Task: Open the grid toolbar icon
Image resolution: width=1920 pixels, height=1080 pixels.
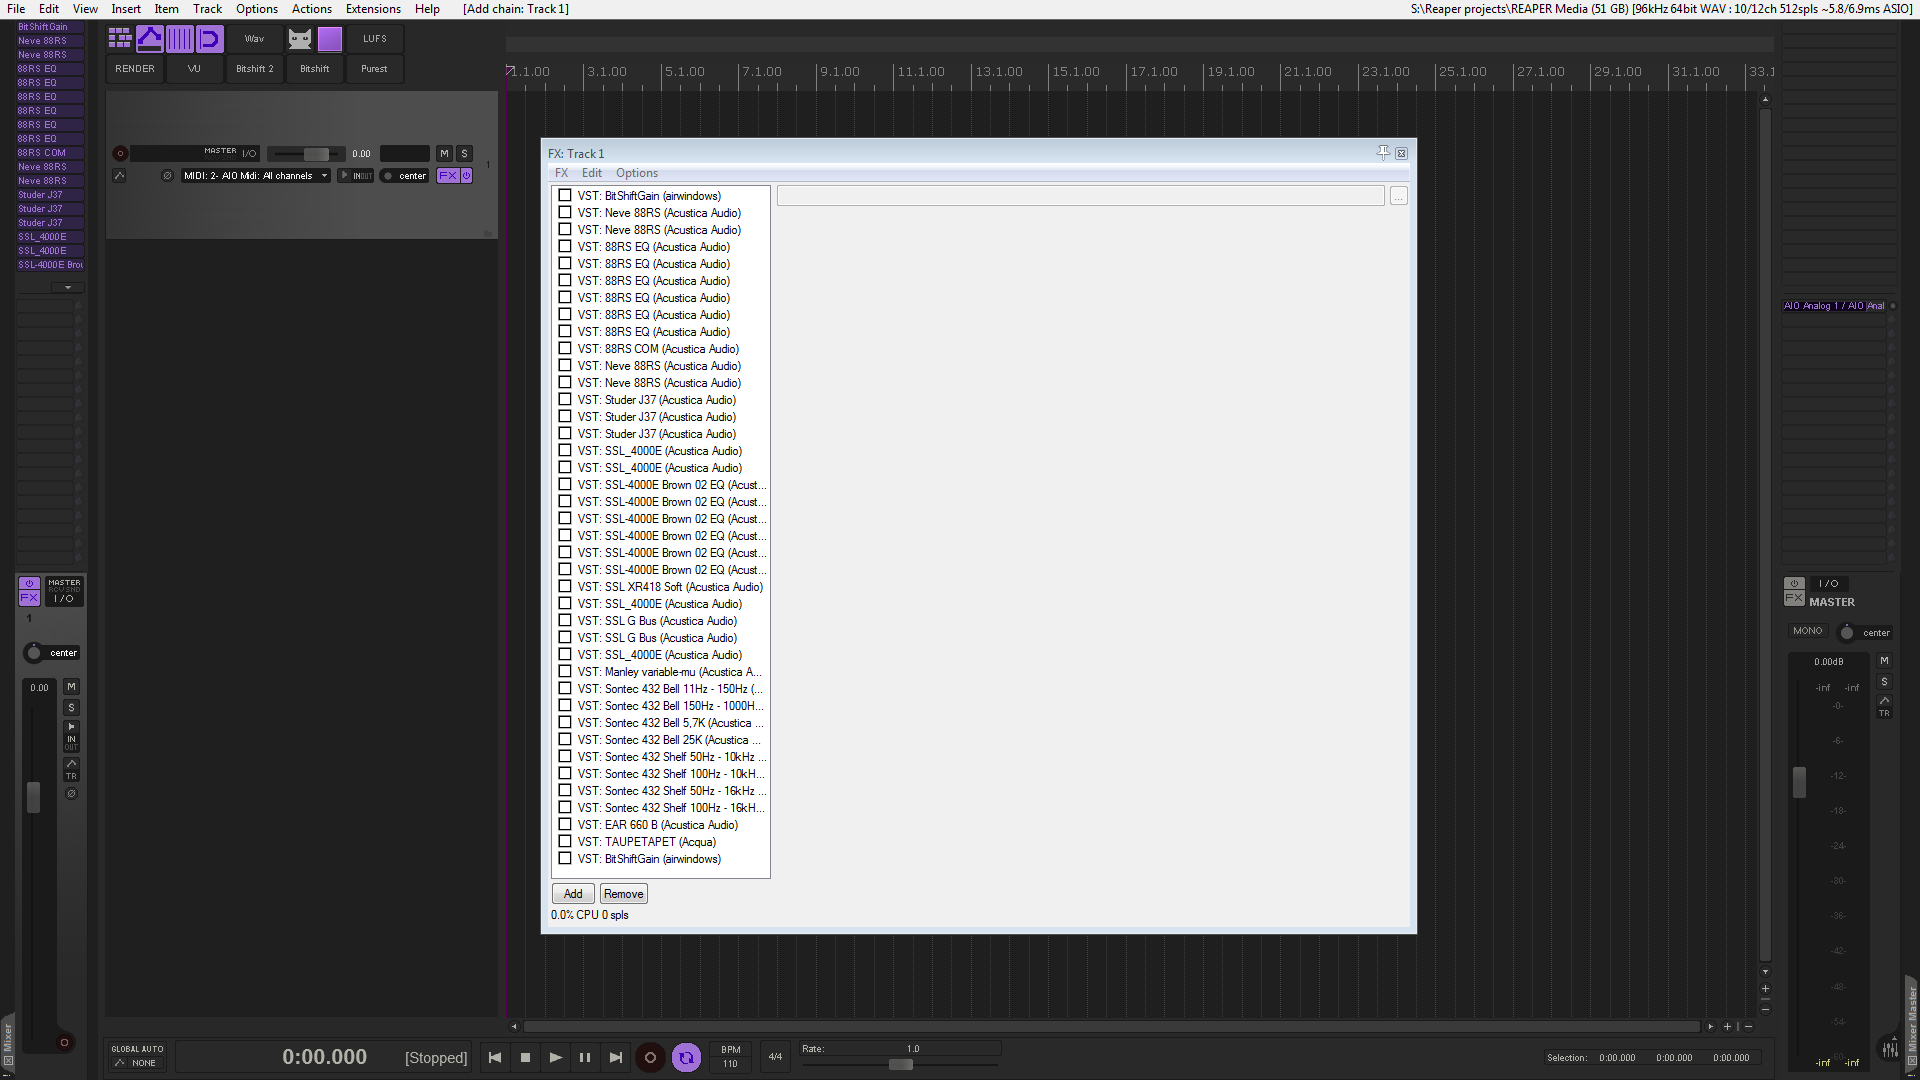Action: [x=120, y=39]
